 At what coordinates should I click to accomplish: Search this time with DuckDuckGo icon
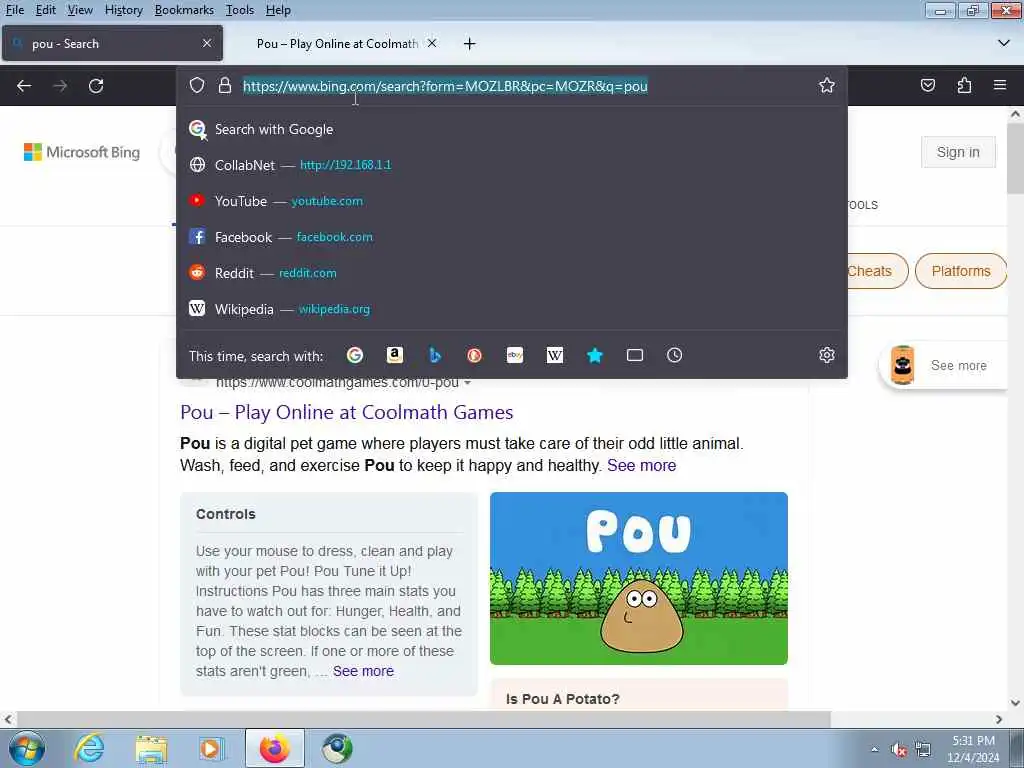tap(475, 355)
